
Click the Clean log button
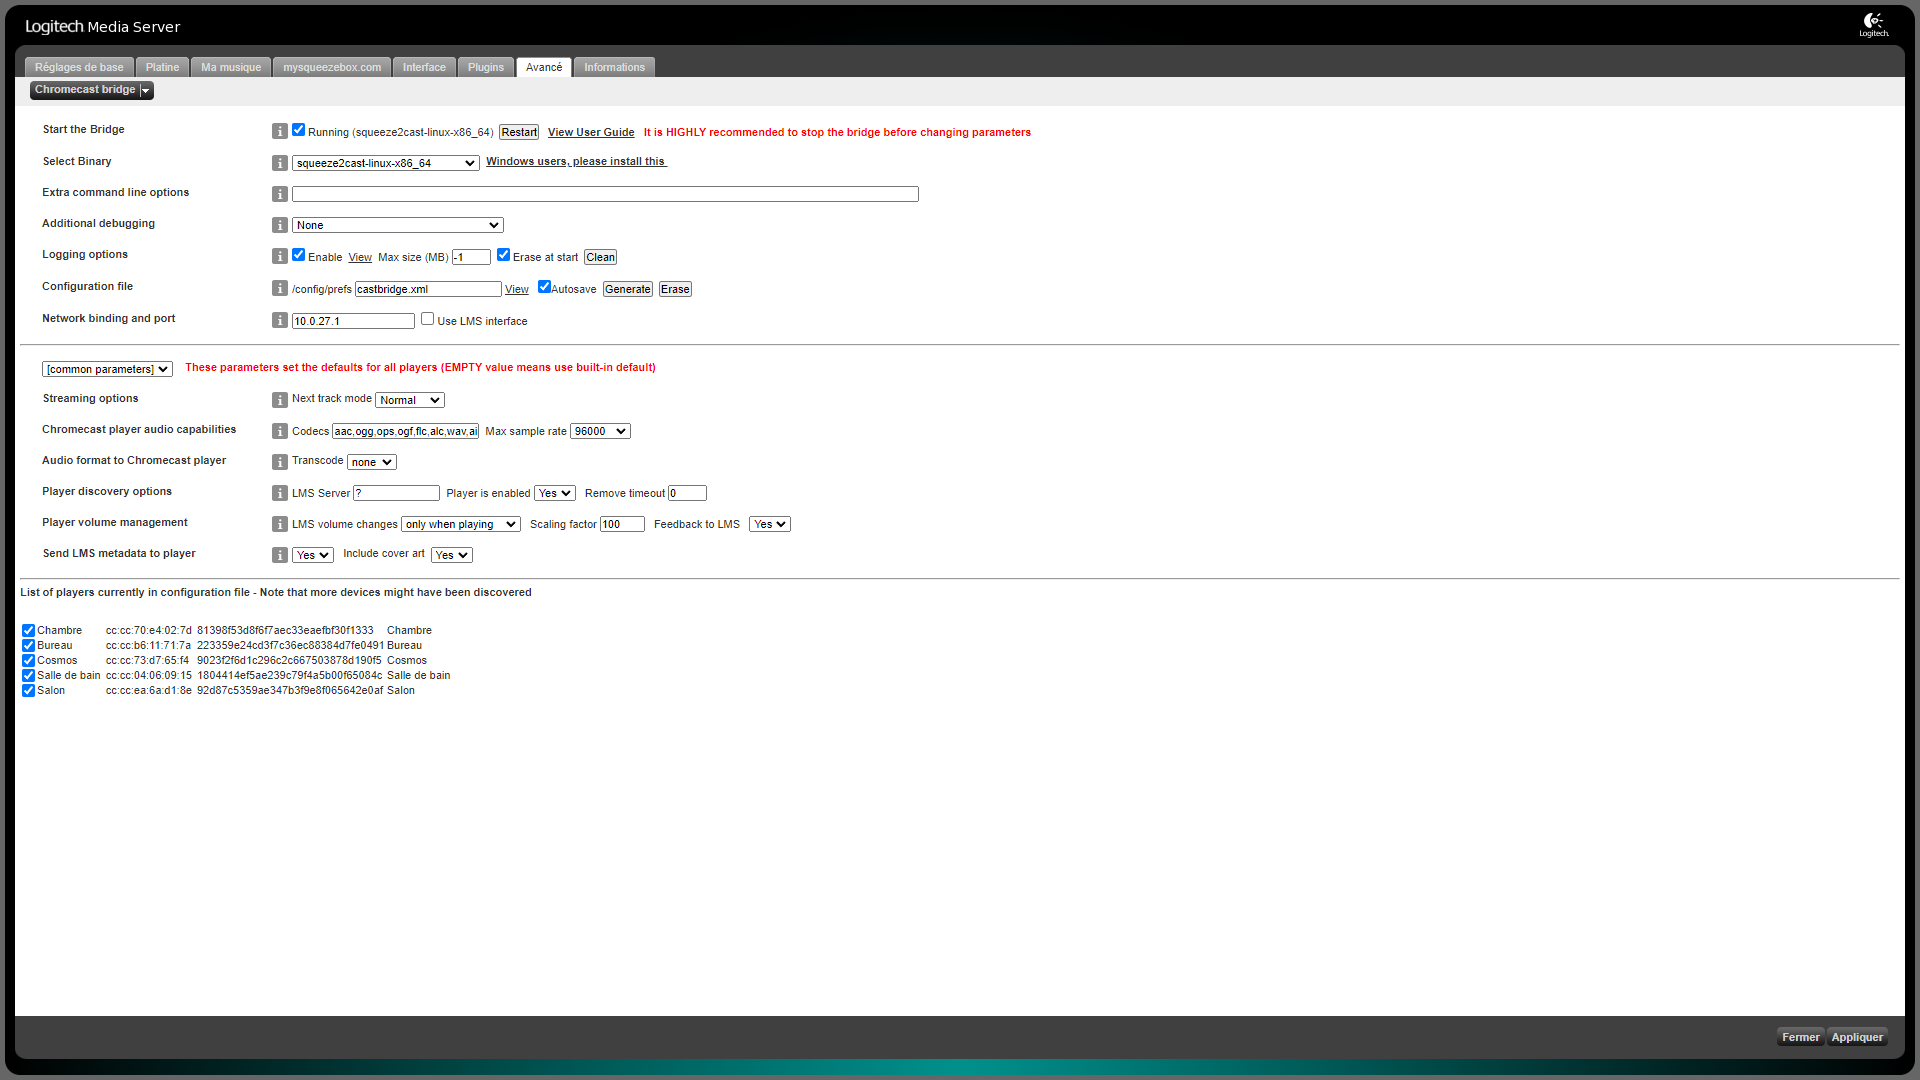pyautogui.click(x=600, y=257)
